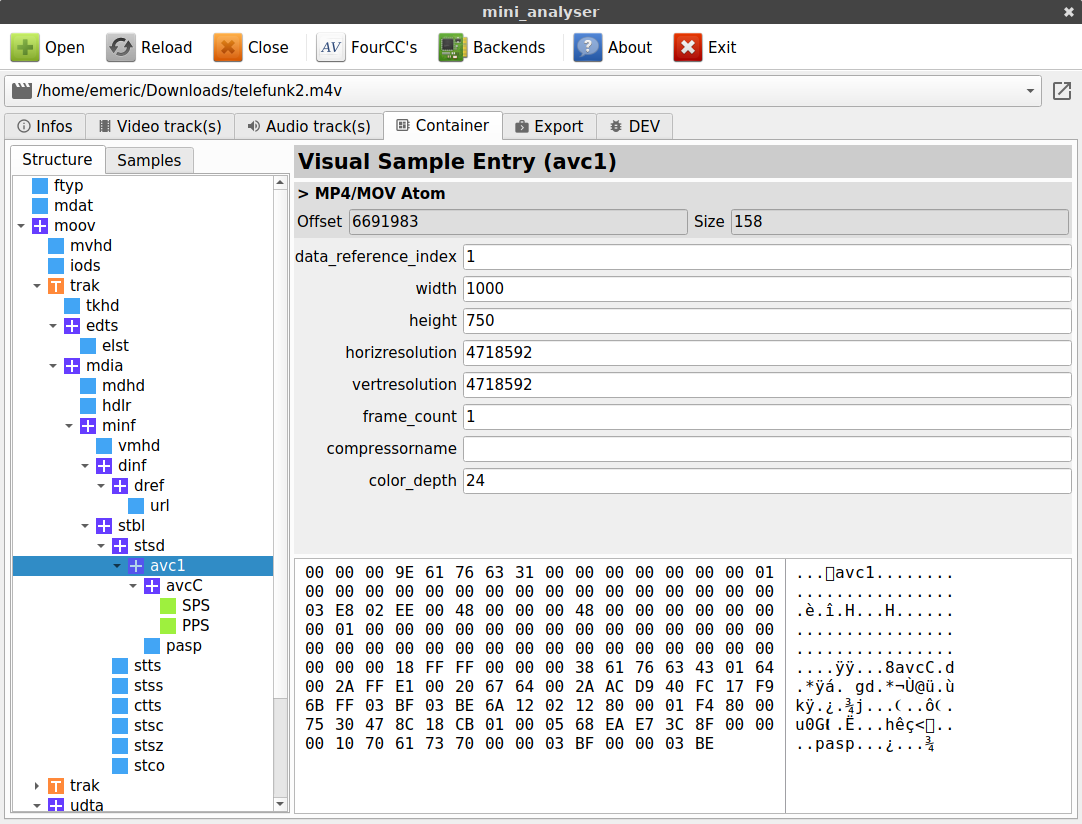Screen dimensions: 1082x824
Task: Switch to the Infos tab
Action: (x=45, y=126)
